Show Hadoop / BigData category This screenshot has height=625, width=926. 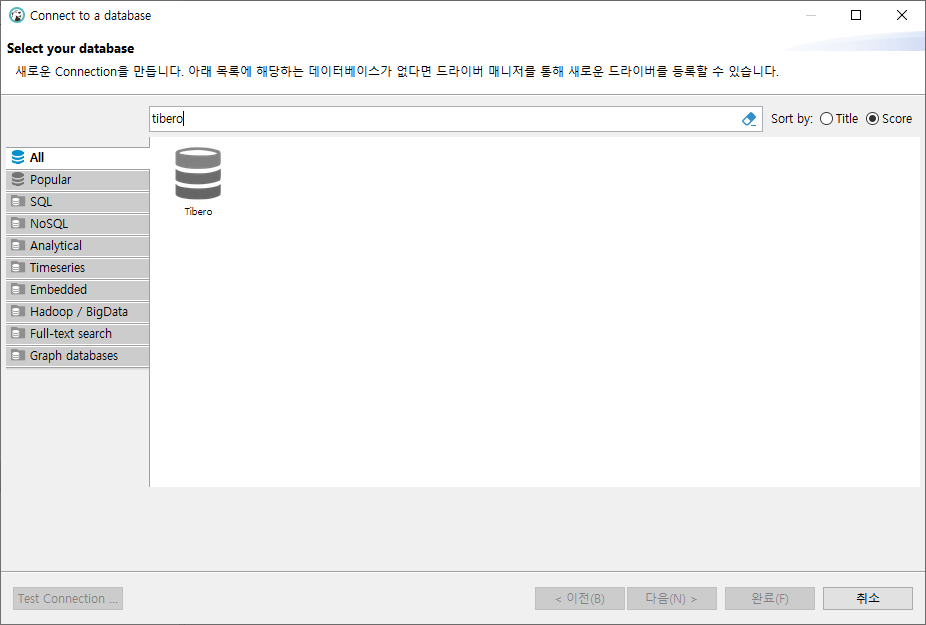click(x=77, y=312)
